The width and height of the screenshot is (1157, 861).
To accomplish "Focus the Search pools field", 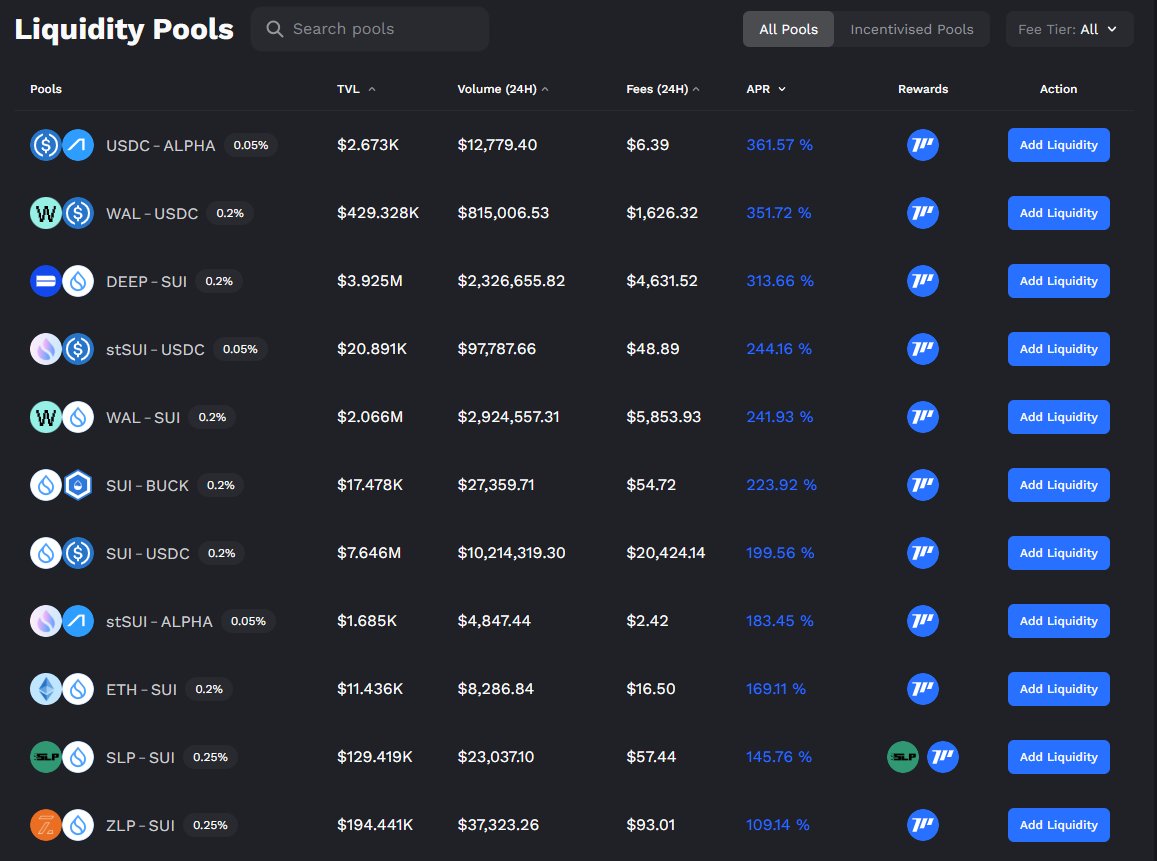I will point(370,29).
